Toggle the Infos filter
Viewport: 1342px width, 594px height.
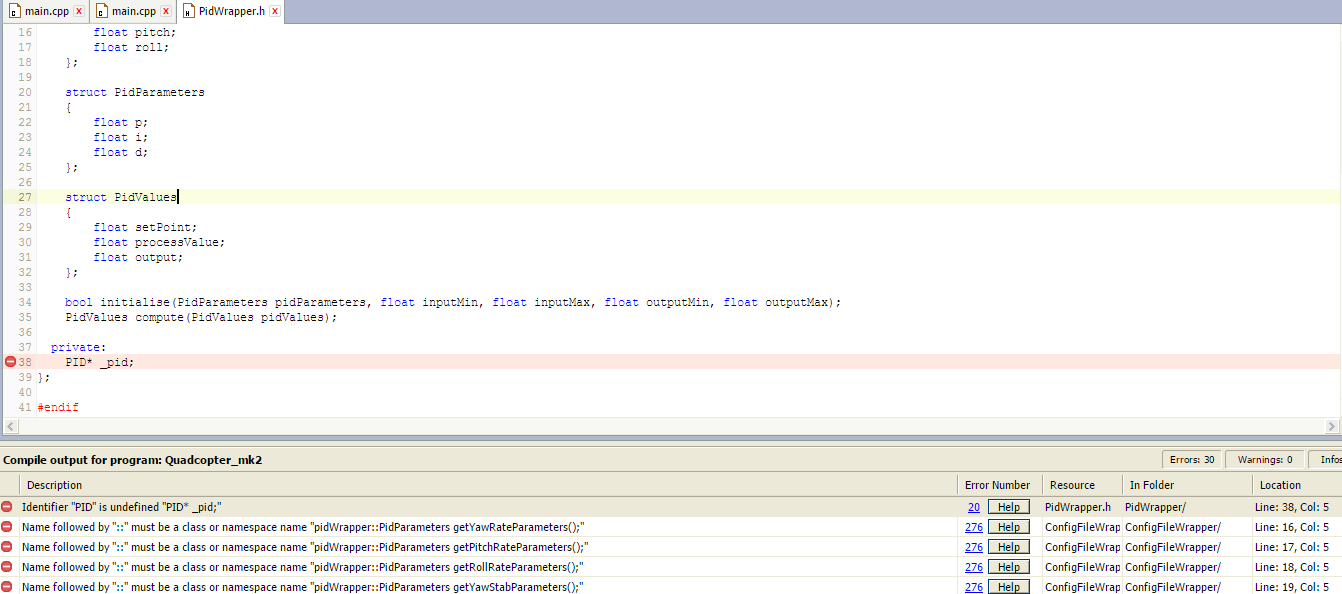pos(1328,460)
